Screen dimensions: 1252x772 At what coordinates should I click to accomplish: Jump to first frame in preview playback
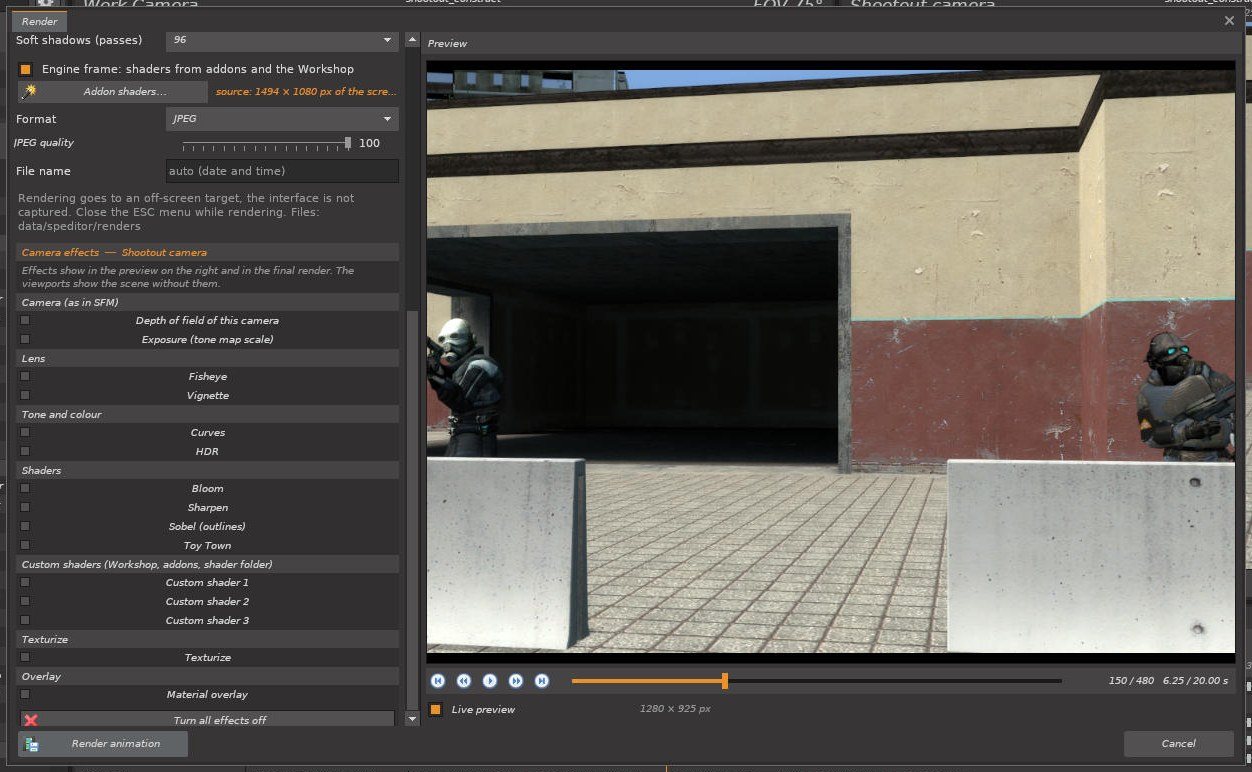[x=438, y=681]
